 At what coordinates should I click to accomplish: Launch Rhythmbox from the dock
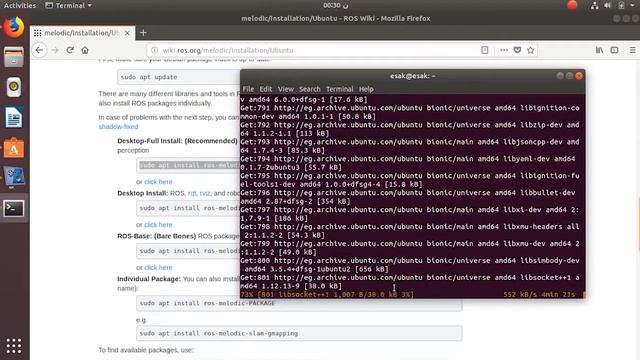14,87
